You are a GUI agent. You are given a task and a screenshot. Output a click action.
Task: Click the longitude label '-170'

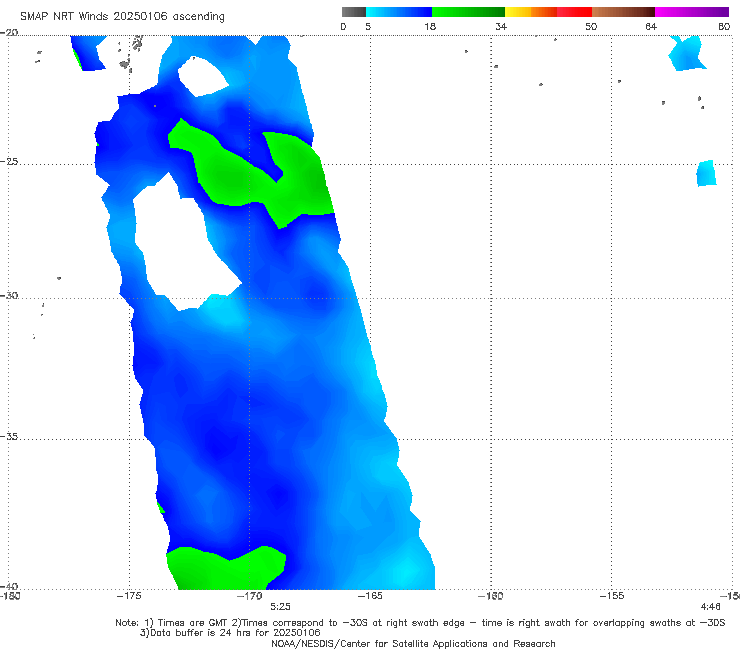click(250, 596)
